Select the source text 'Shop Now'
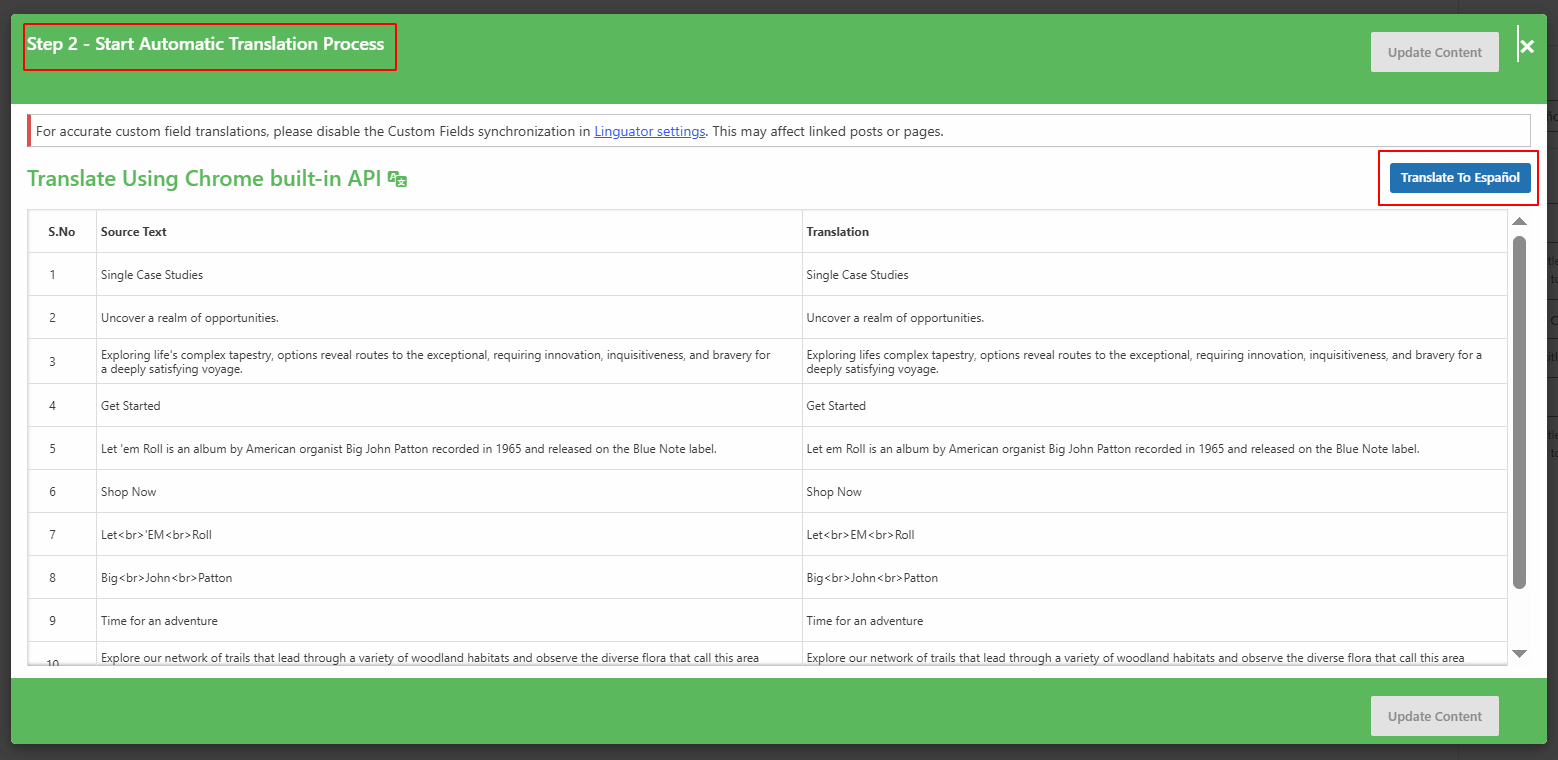This screenshot has width=1558, height=760. [x=129, y=491]
